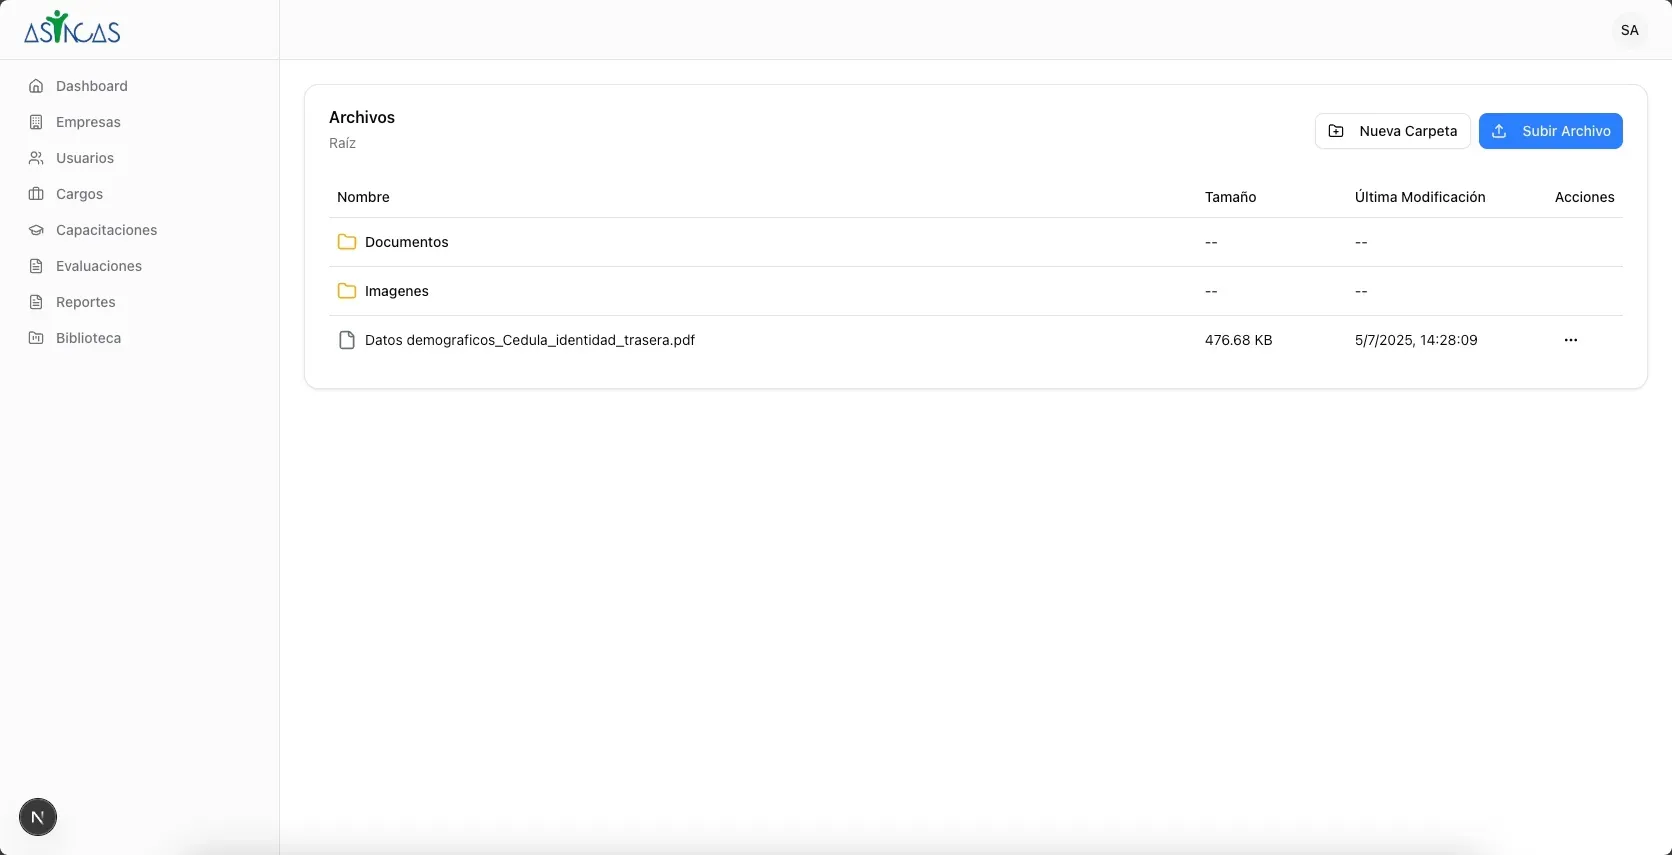The width and height of the screenshot is (1672, 855).
Task: Click the Nombre column header
Action: [363, 197]
